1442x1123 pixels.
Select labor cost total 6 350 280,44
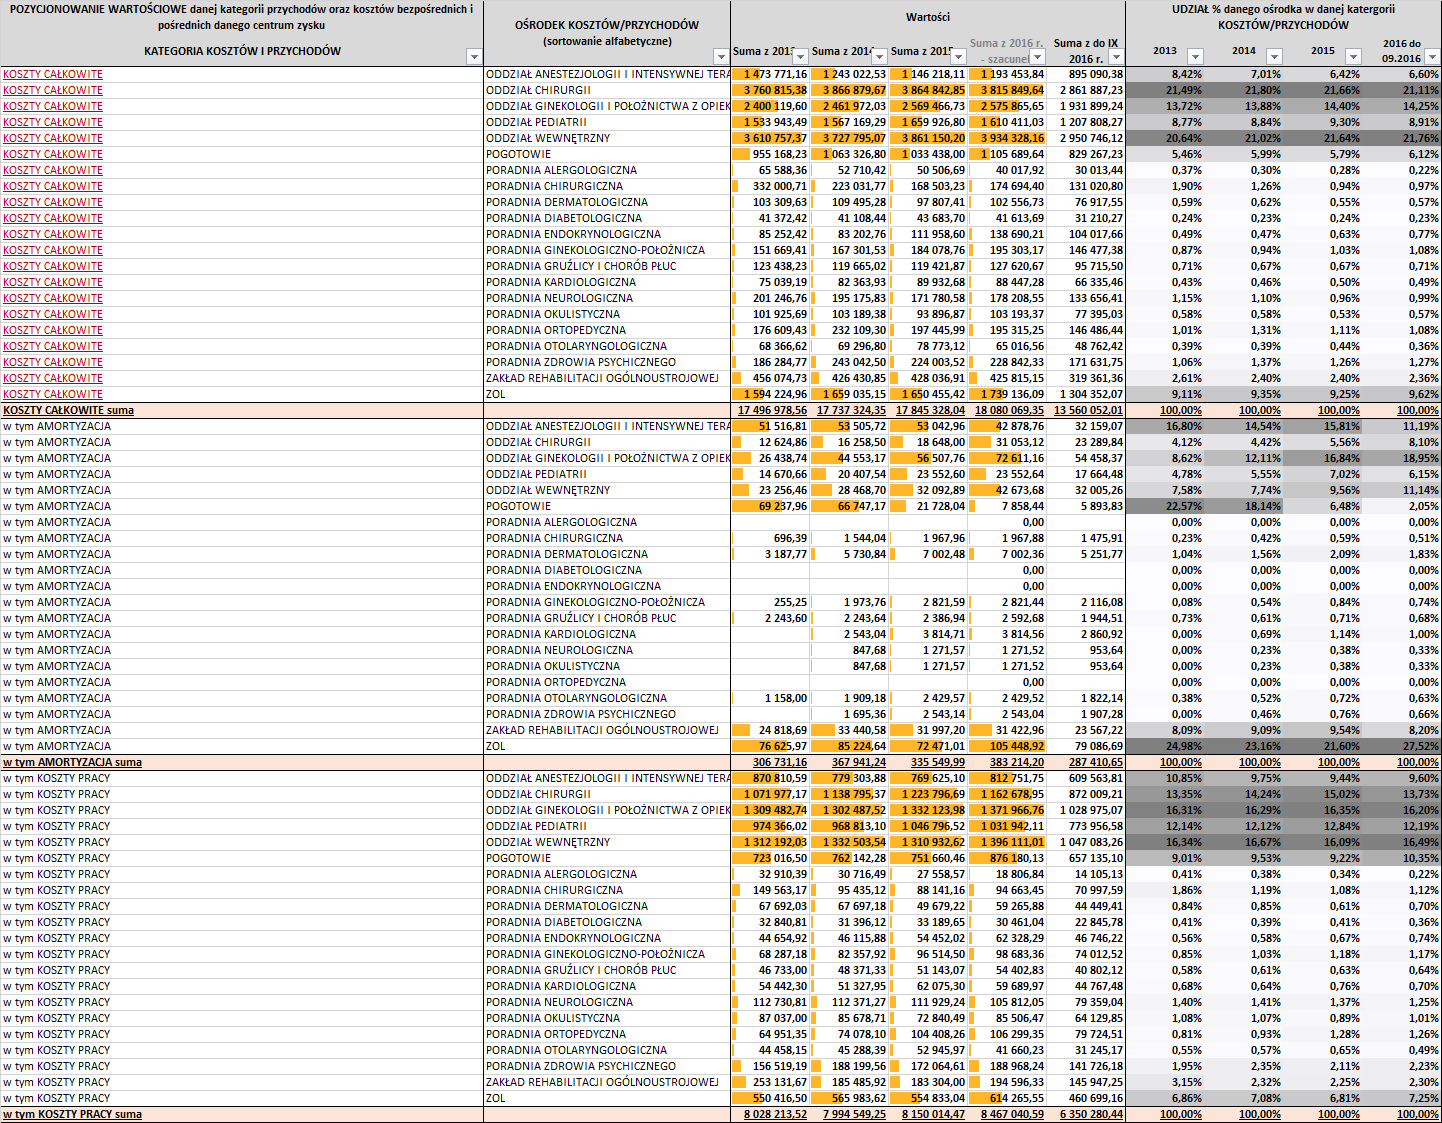point(1086,1114)
